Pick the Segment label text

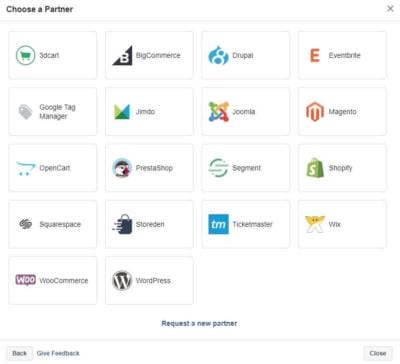coord(246,168)
